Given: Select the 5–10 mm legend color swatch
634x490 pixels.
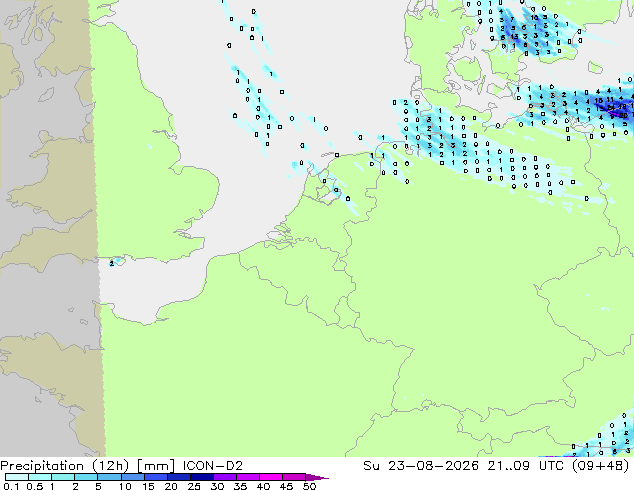Looking at the screenshot, I should click(109, 477).
